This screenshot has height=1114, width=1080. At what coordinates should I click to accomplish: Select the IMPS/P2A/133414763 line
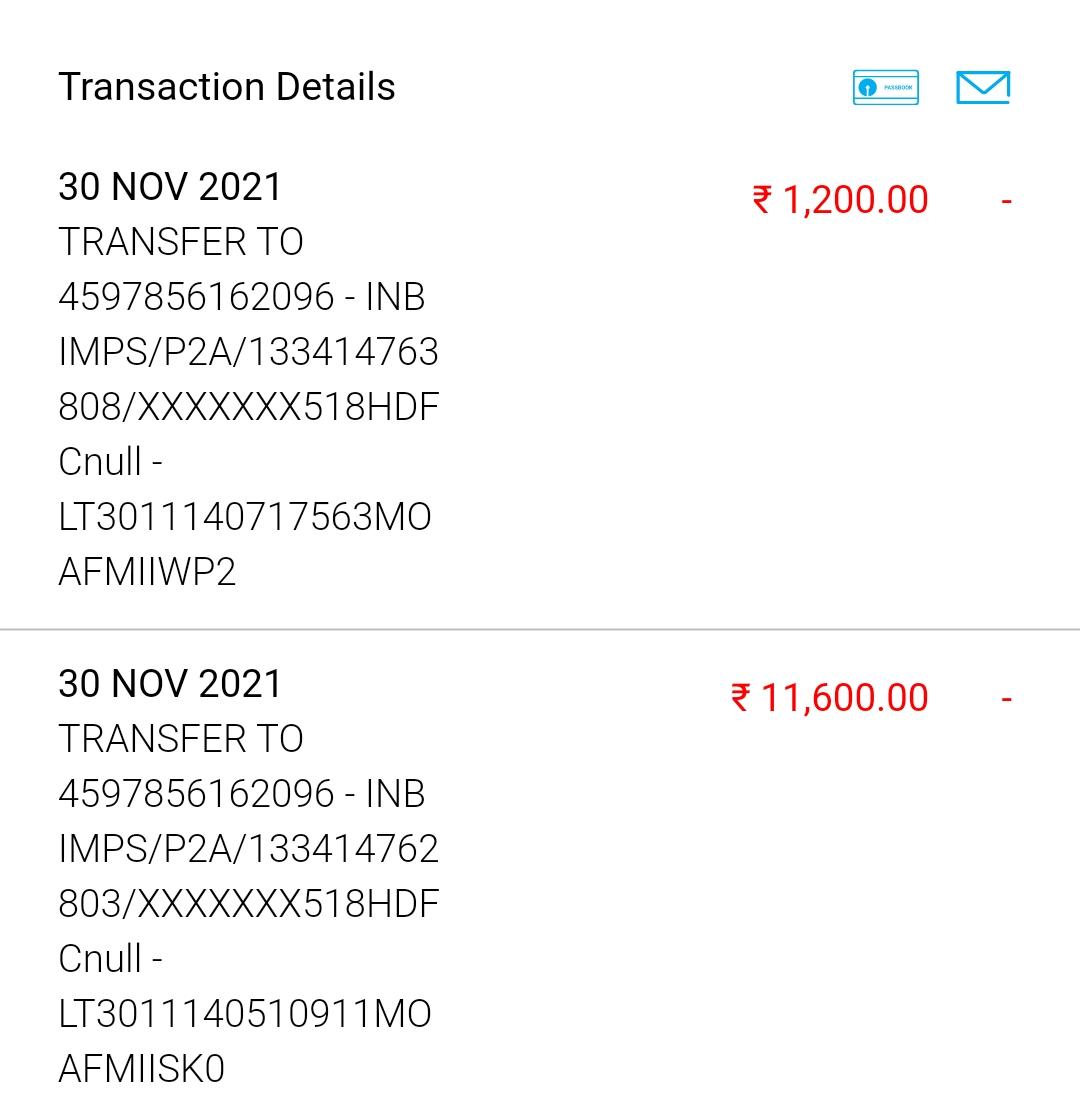(248, 352)
